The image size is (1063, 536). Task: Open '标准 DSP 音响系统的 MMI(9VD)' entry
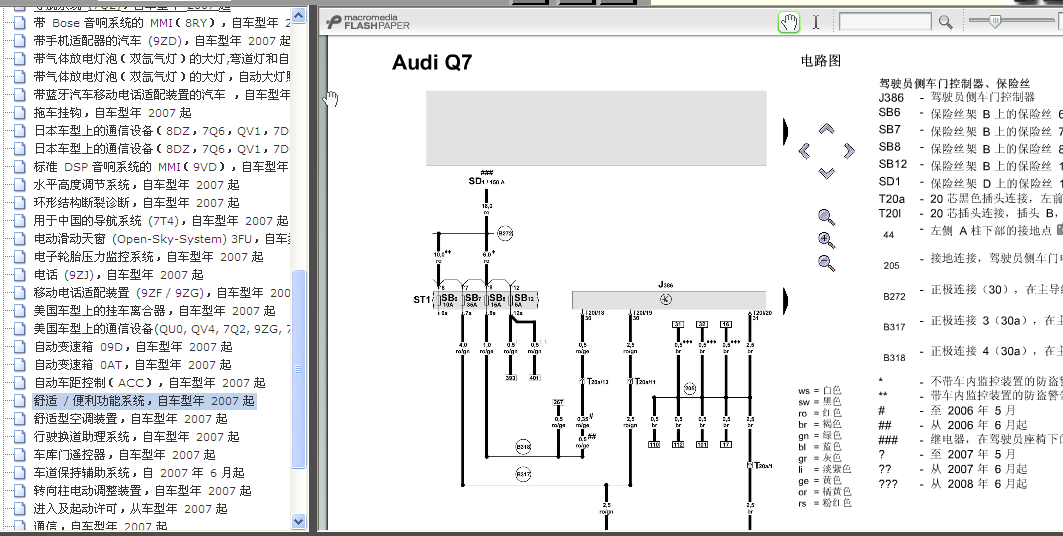tap(161, 167)
